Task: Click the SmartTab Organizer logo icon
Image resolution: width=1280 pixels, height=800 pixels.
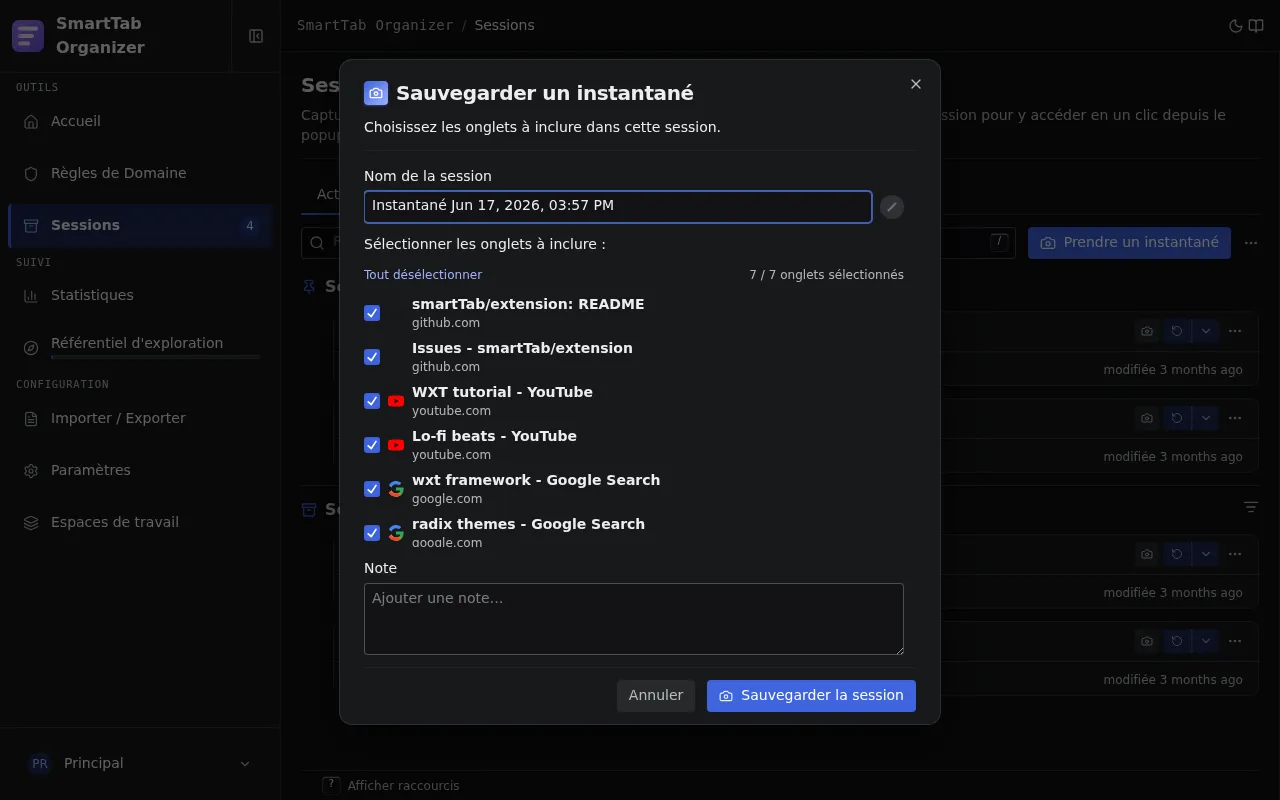Action: [x=28, y=36]
